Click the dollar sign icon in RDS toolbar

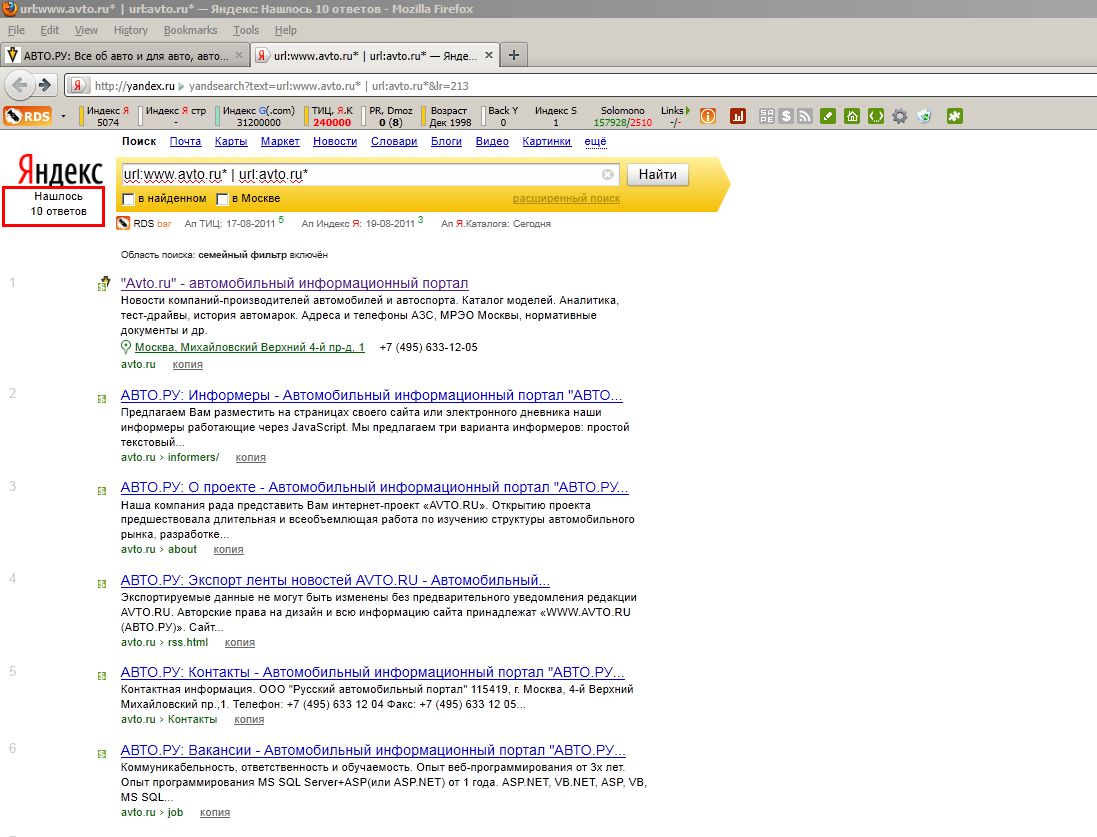[x=787, y=116]
